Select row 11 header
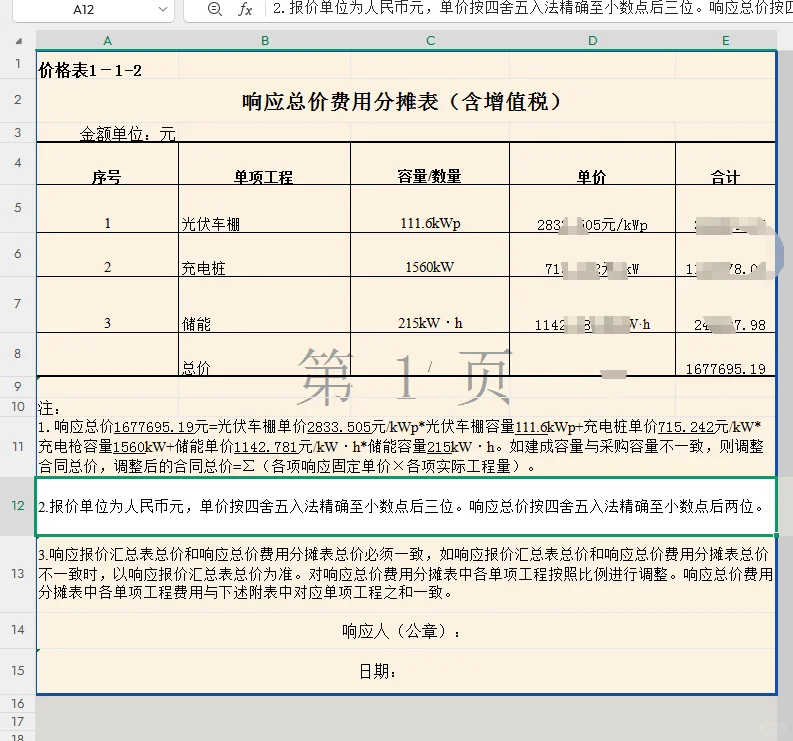 tap(18, 447)
